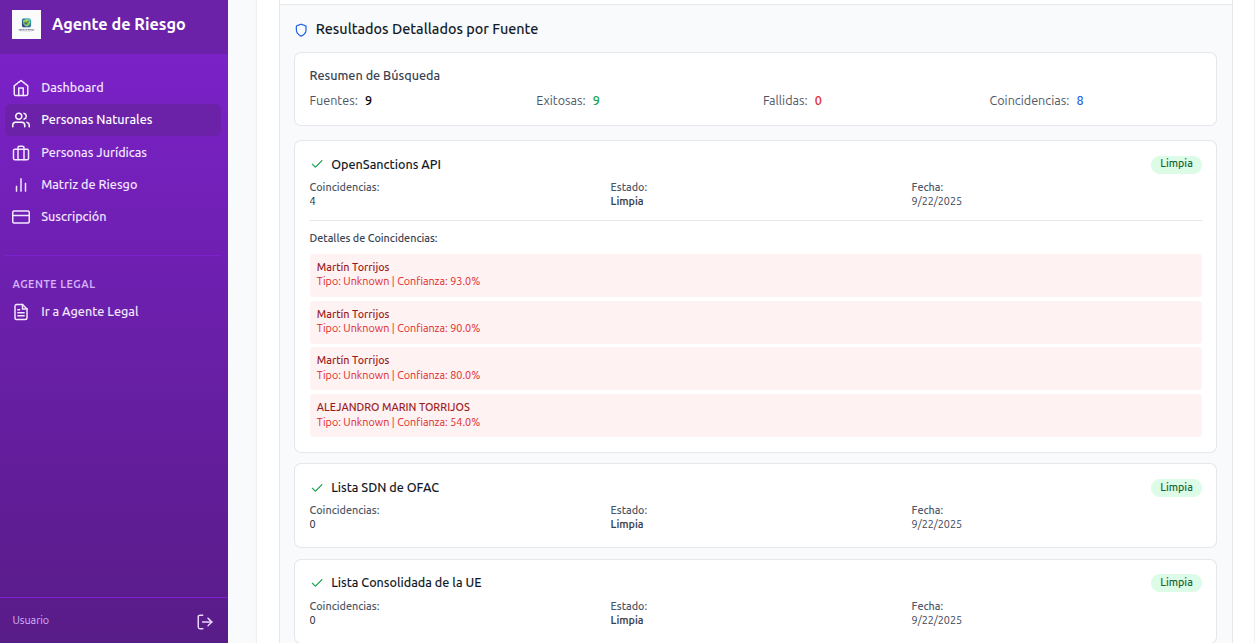Image resolution: width=1255 pixels, height=643 pixels.
Task: Click the green checkmark next to OpenSanctions API
Action: (x=317, y=164)
